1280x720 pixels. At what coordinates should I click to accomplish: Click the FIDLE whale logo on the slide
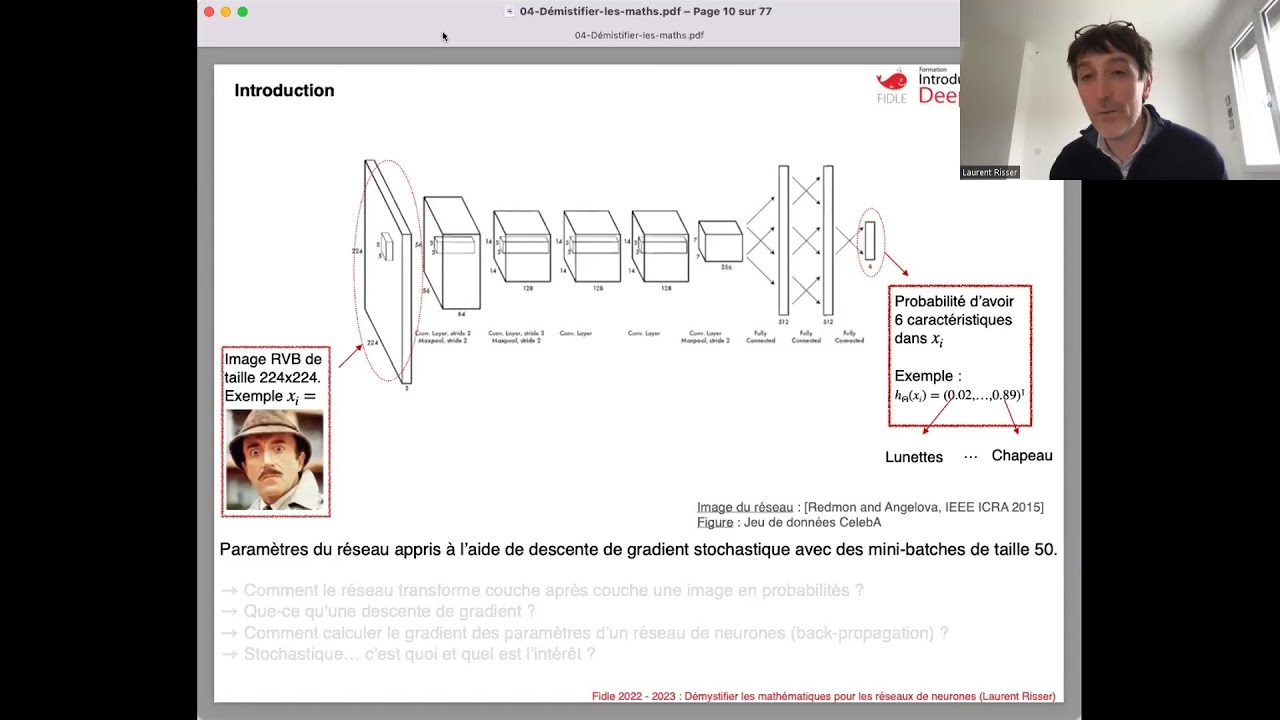[x=892, y=86]
